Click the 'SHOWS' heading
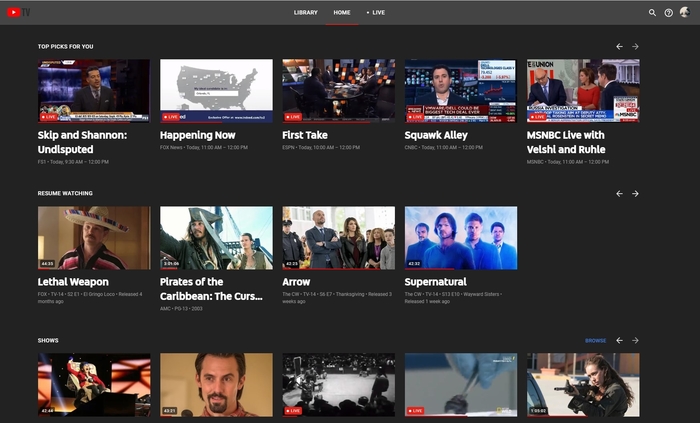Screen dimensions: 700x423 pyautogui.click(x=48, y=340)
